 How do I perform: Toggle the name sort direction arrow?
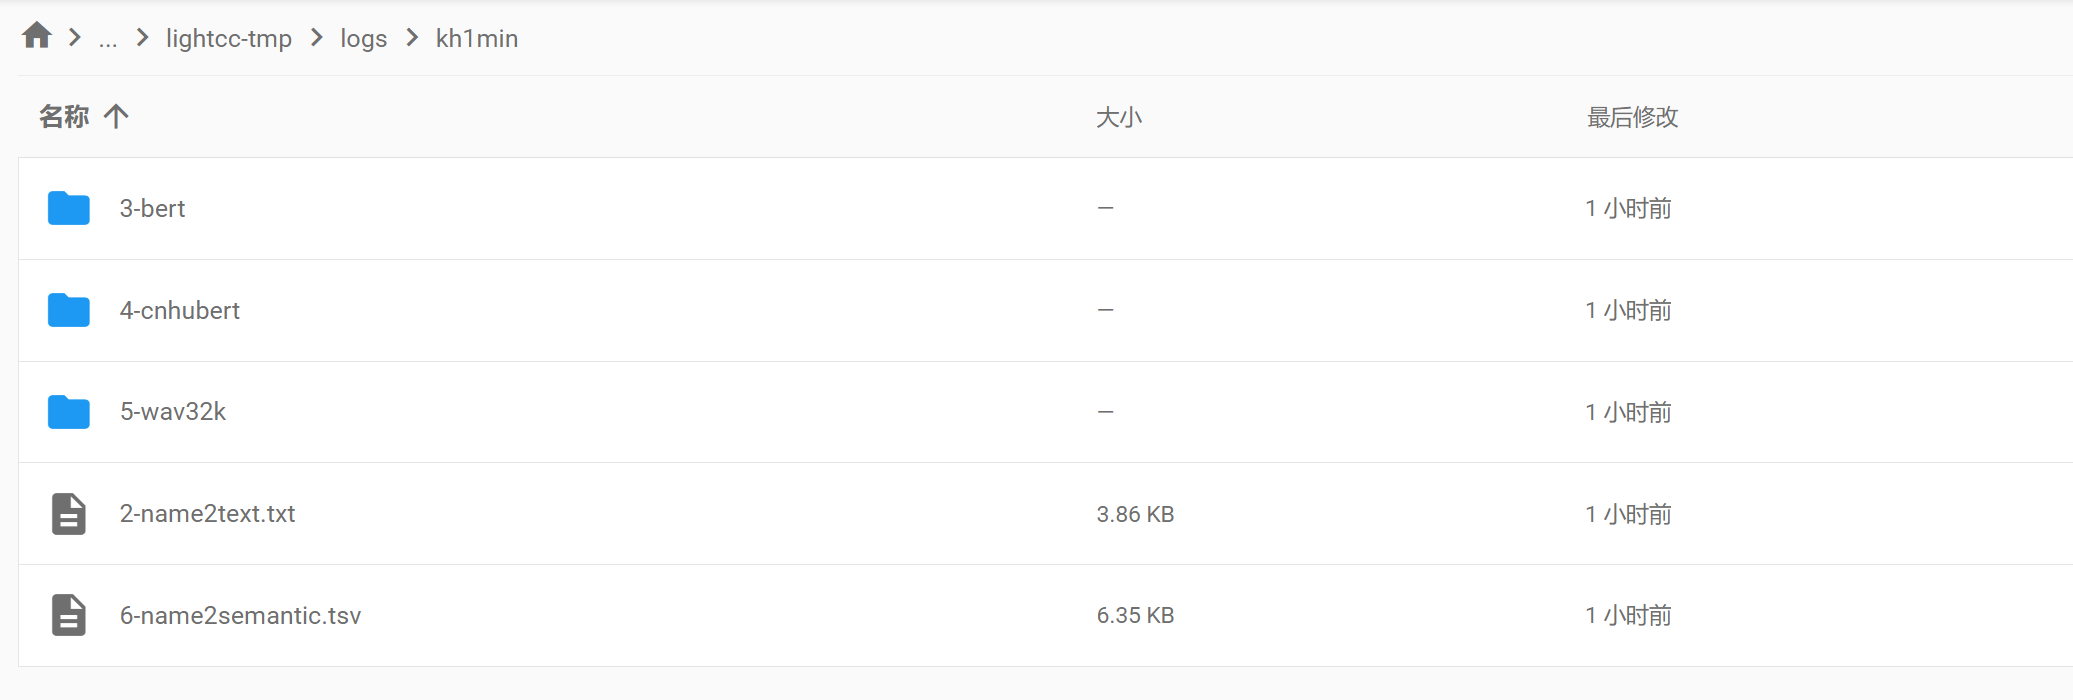(x=116, y=116)
